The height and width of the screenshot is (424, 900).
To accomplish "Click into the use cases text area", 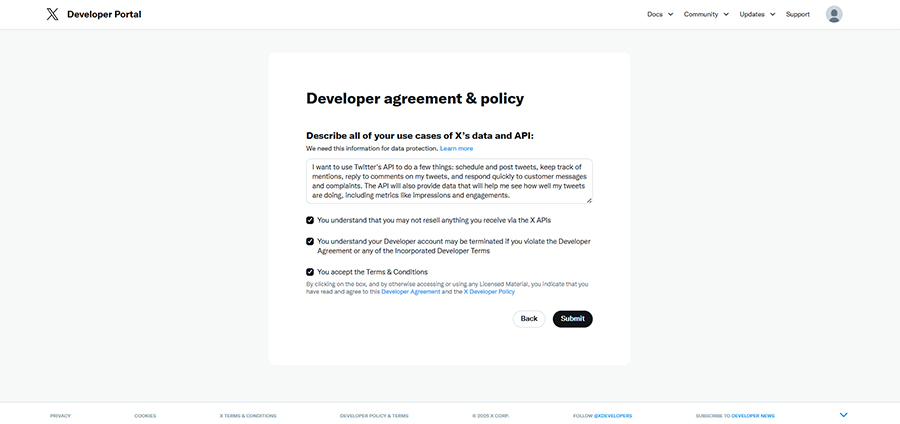I will click(x=449, y=181).
